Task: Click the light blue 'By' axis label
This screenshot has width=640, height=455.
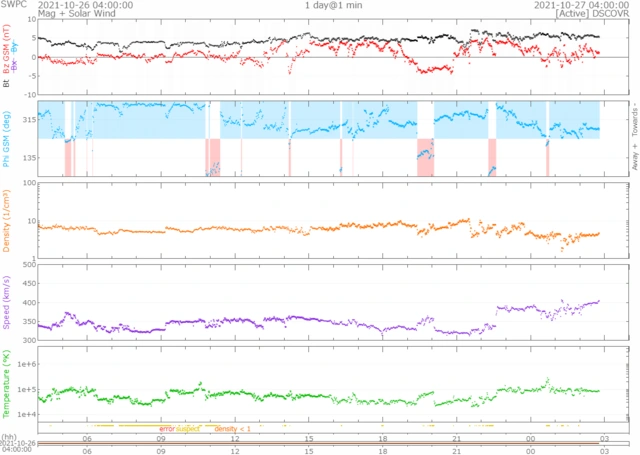Action: [x=15, y=49]
